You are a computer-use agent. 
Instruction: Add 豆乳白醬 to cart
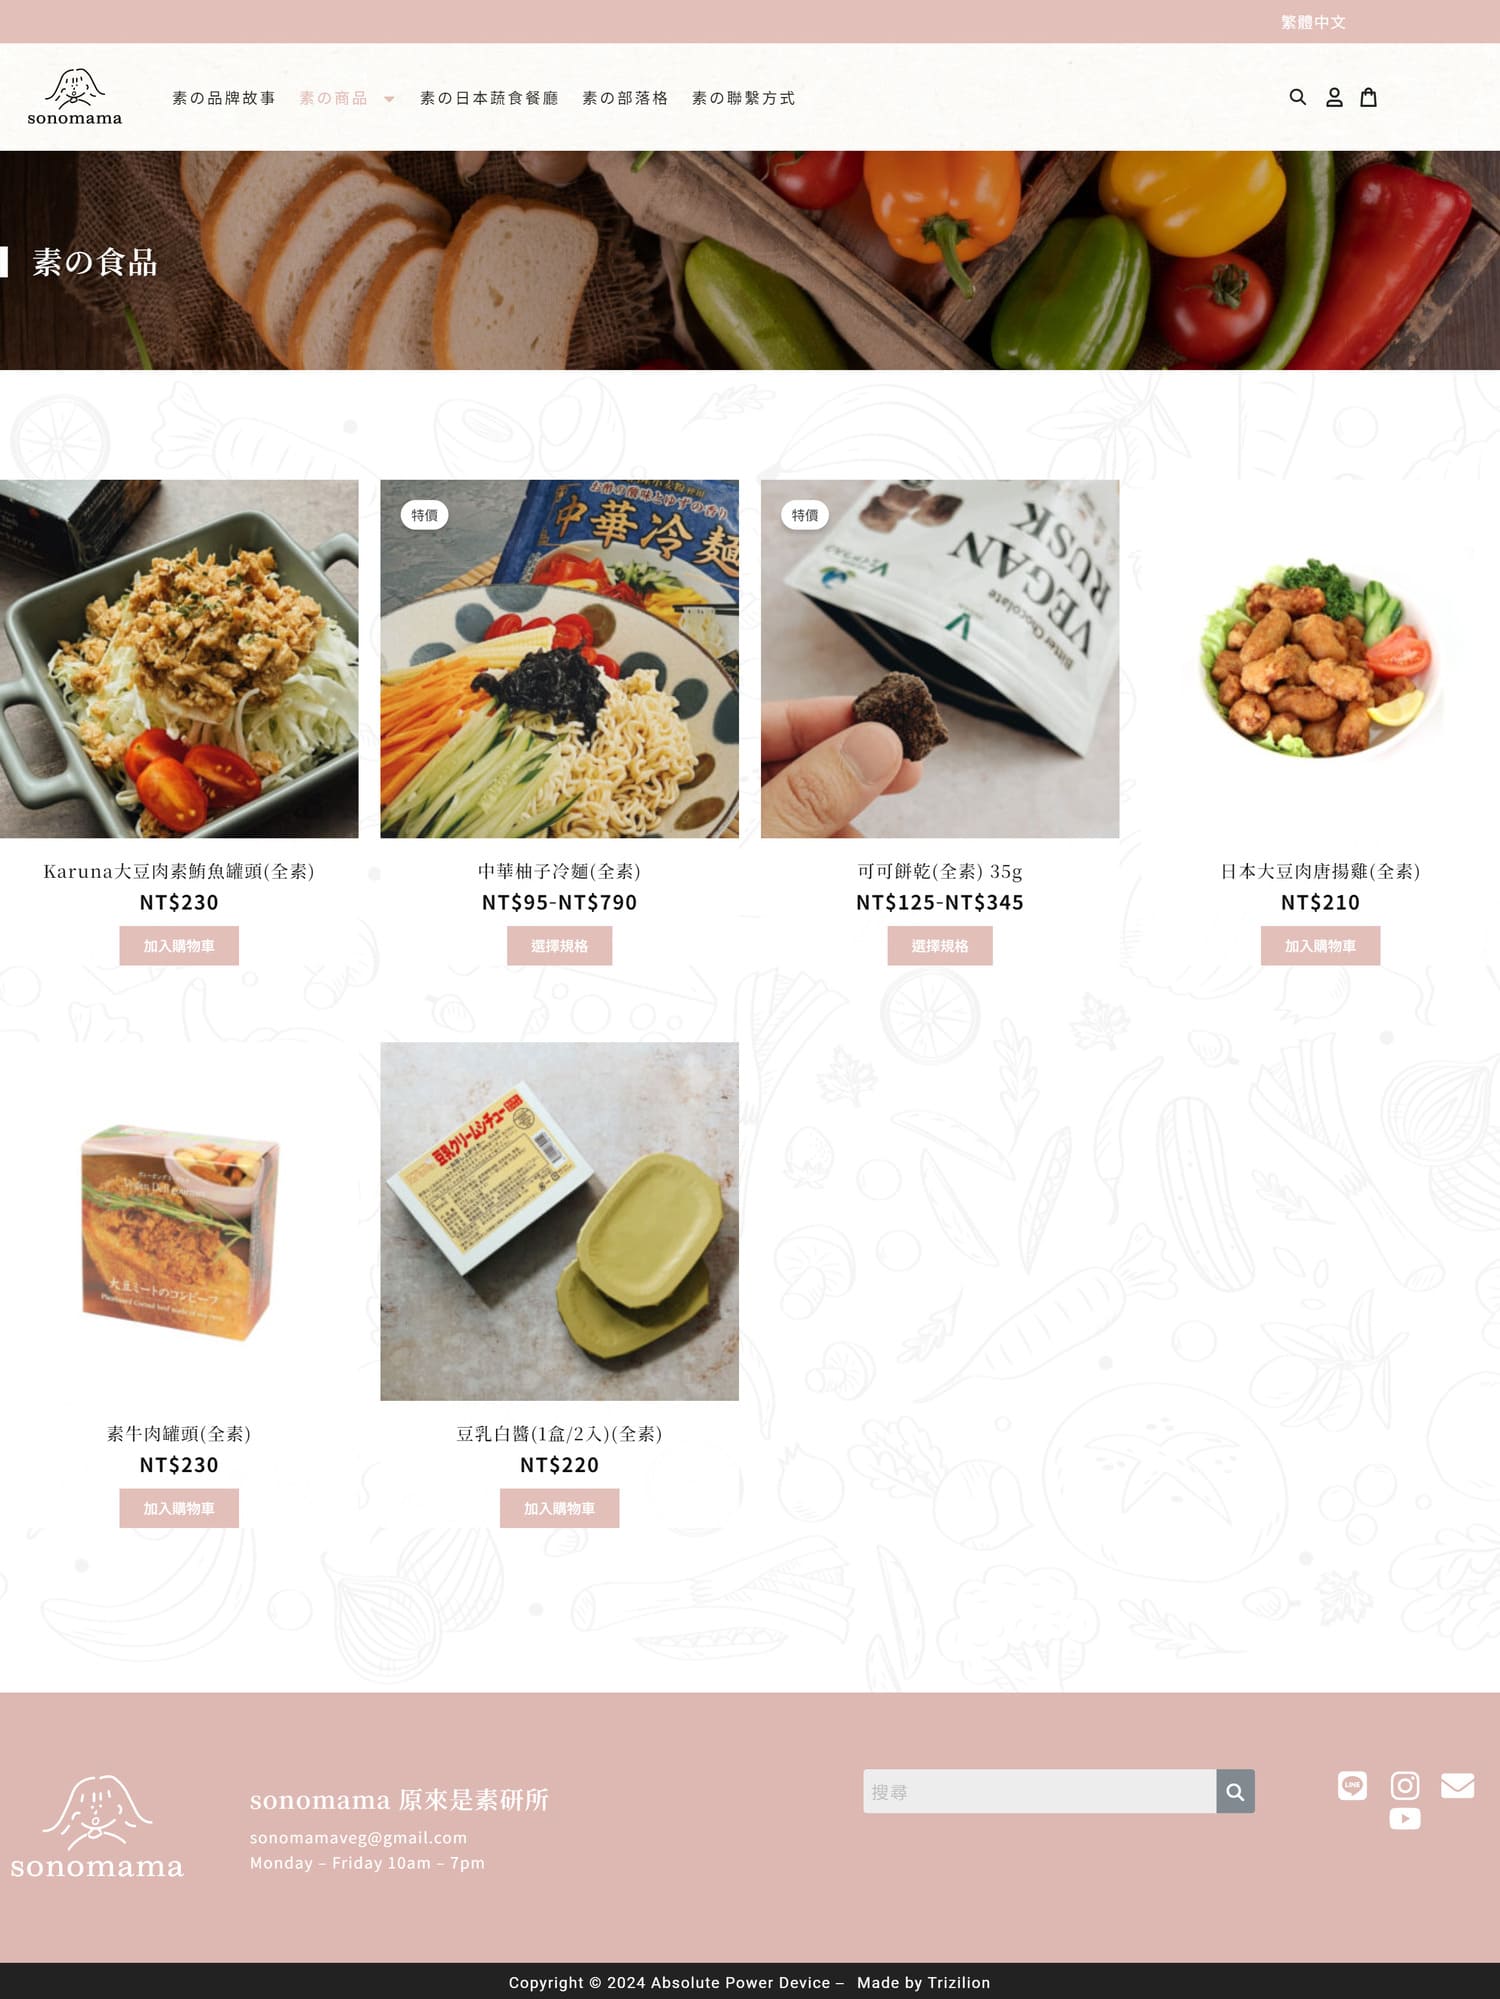coord(559,1508)
